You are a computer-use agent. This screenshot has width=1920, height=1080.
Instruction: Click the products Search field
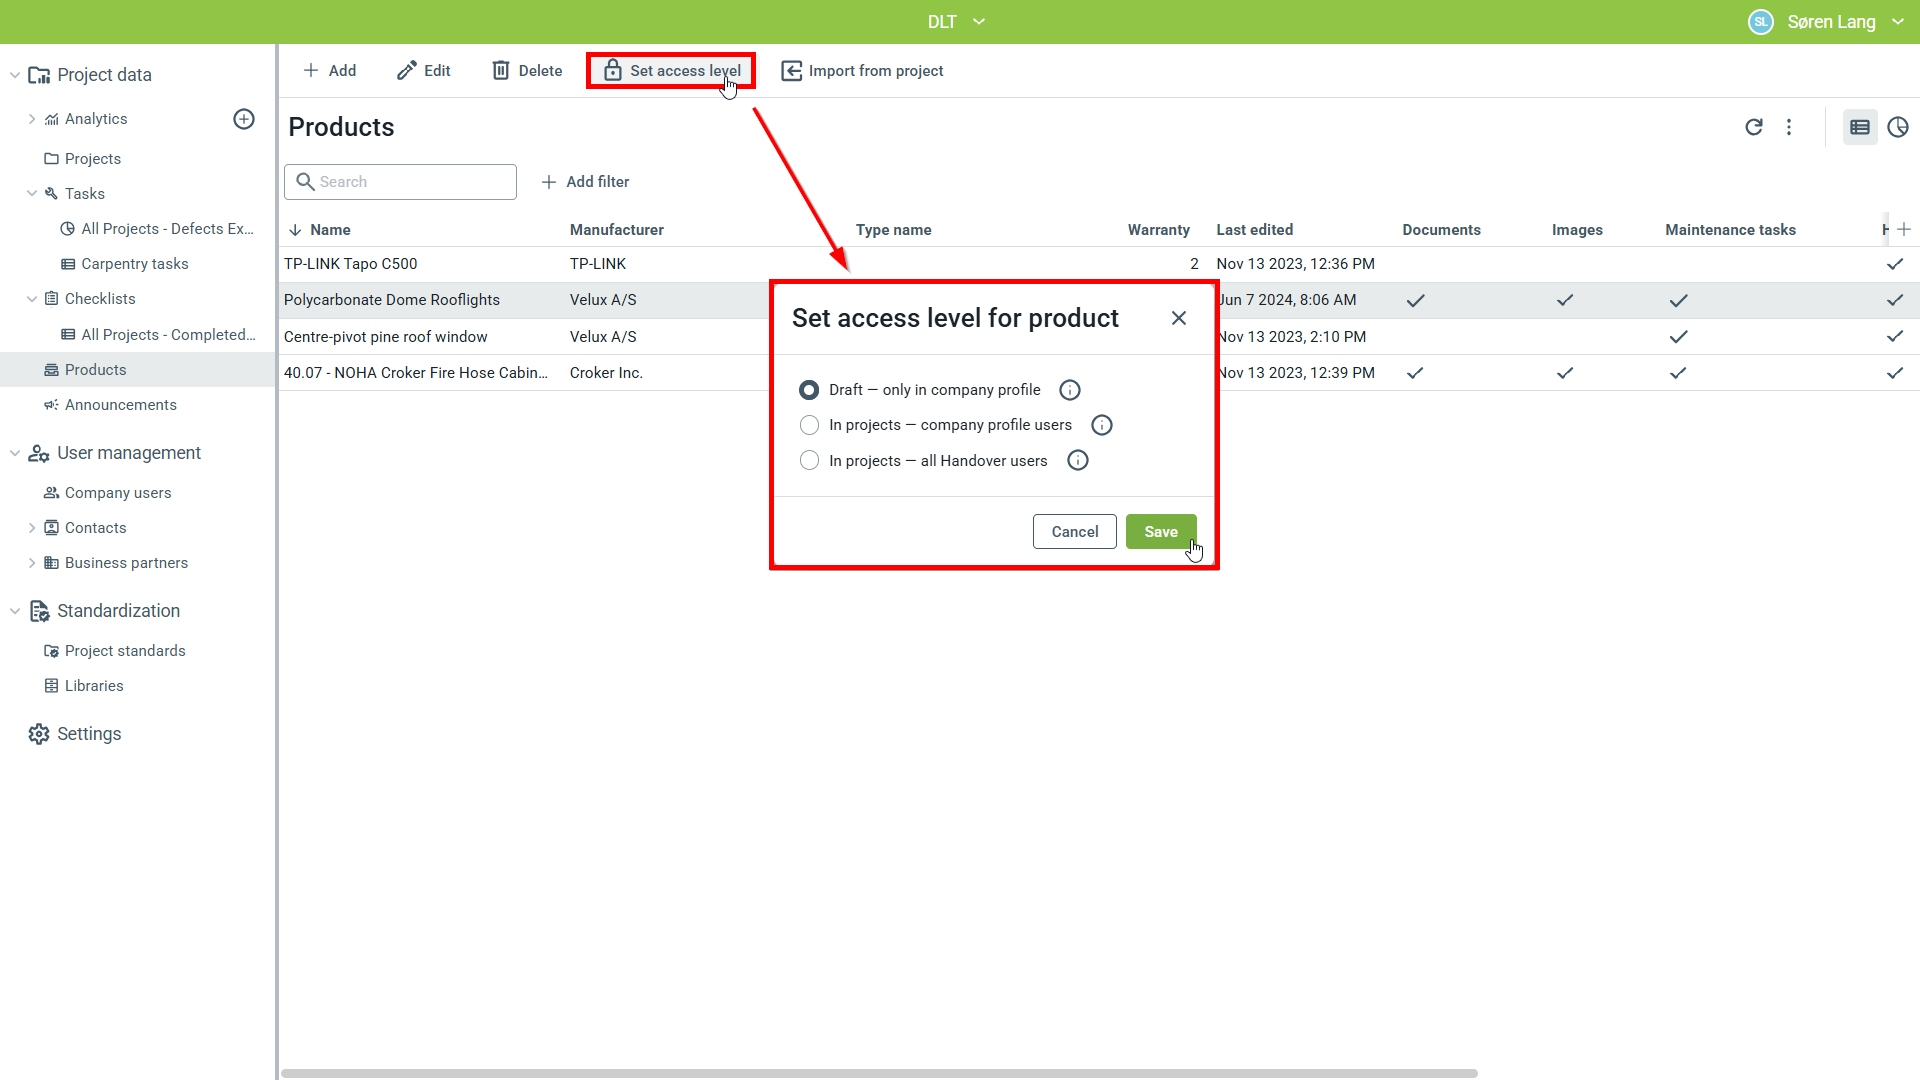pos(400,182)
